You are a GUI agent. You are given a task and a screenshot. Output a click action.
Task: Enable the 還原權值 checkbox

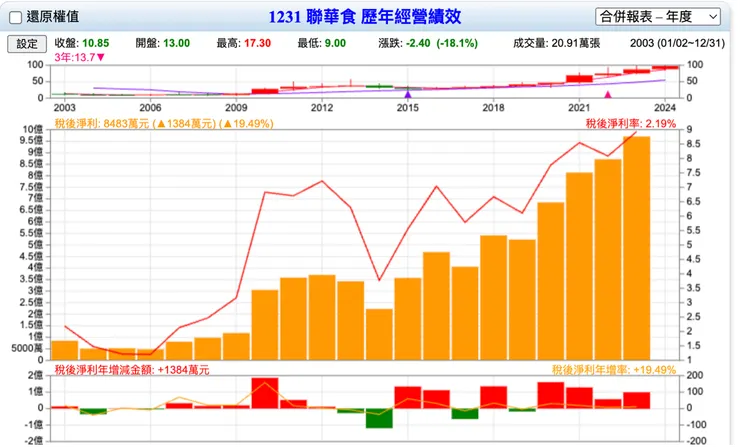(x=15, y=17)
